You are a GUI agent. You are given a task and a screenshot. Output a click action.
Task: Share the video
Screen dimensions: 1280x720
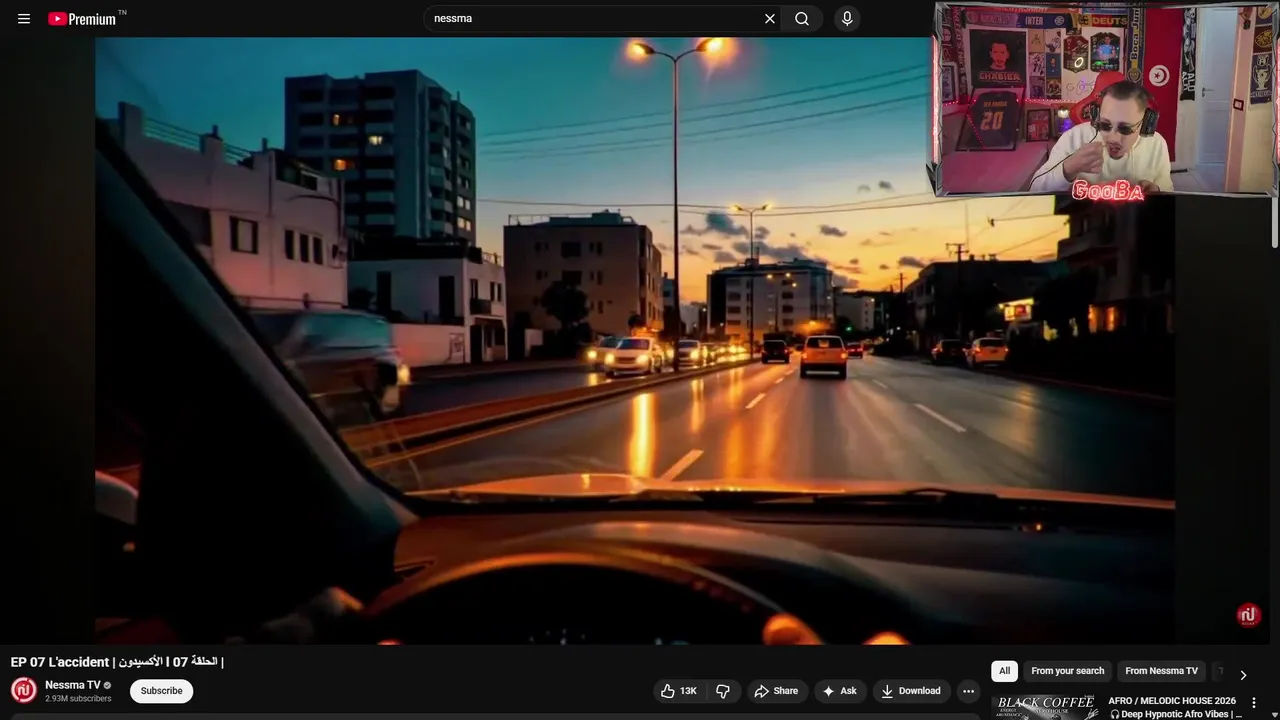click(777, 691)
